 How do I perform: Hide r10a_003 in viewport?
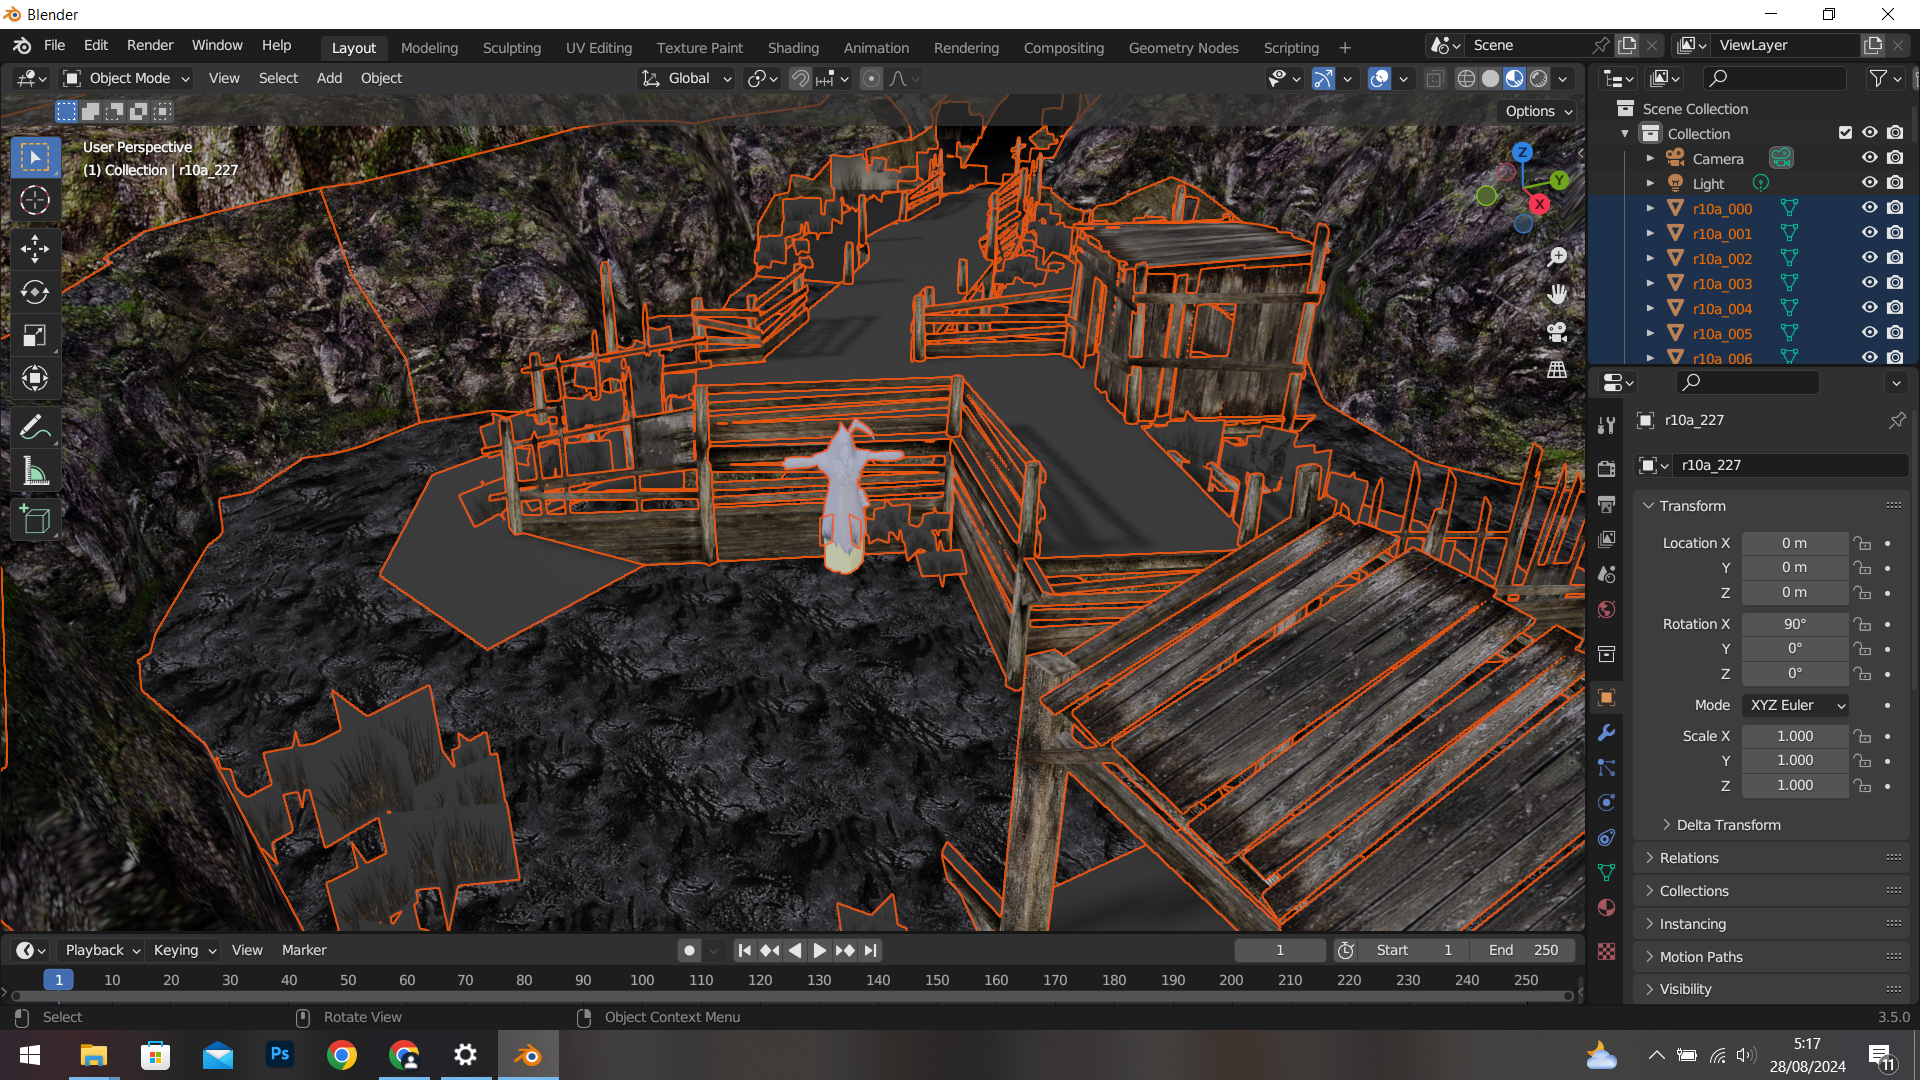click(x=1869, y=283)
